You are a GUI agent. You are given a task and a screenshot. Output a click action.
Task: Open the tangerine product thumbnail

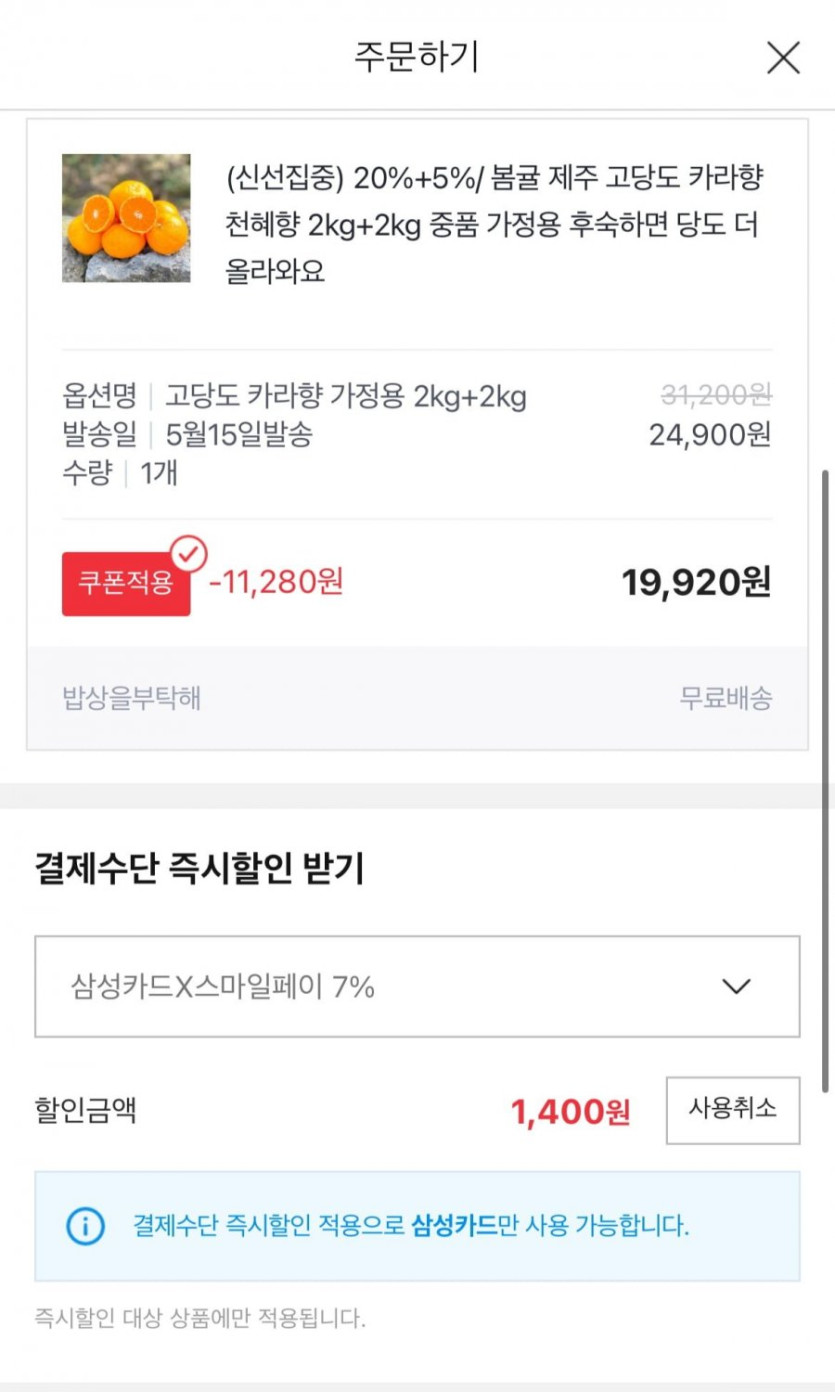point(126,218)
